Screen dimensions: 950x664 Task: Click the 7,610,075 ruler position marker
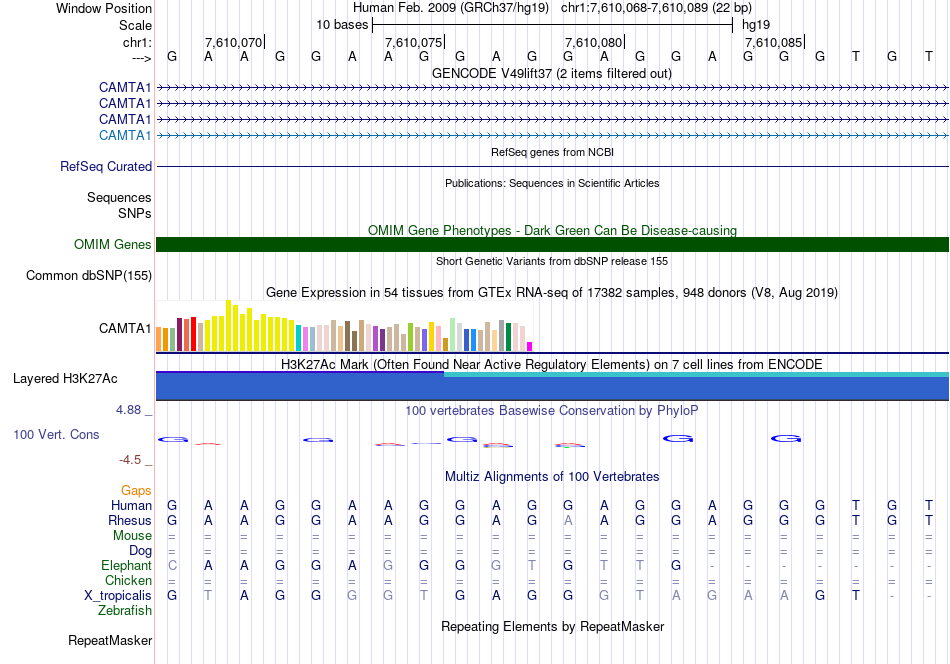point(413,43)
